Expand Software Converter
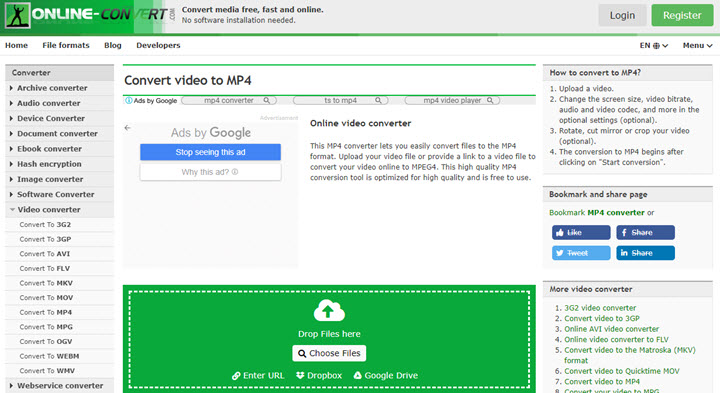 [60, 194]
